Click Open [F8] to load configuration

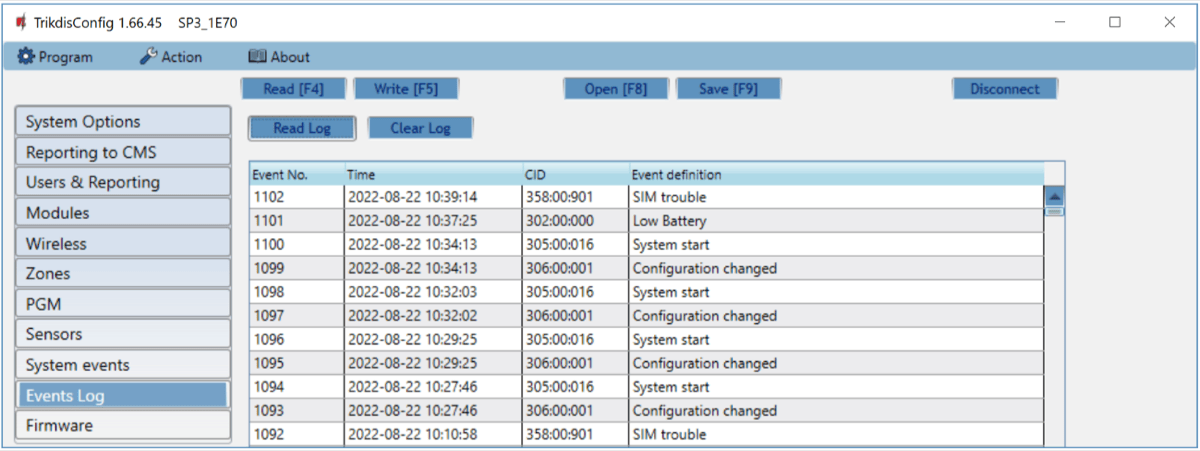click(x=615, y=89)
